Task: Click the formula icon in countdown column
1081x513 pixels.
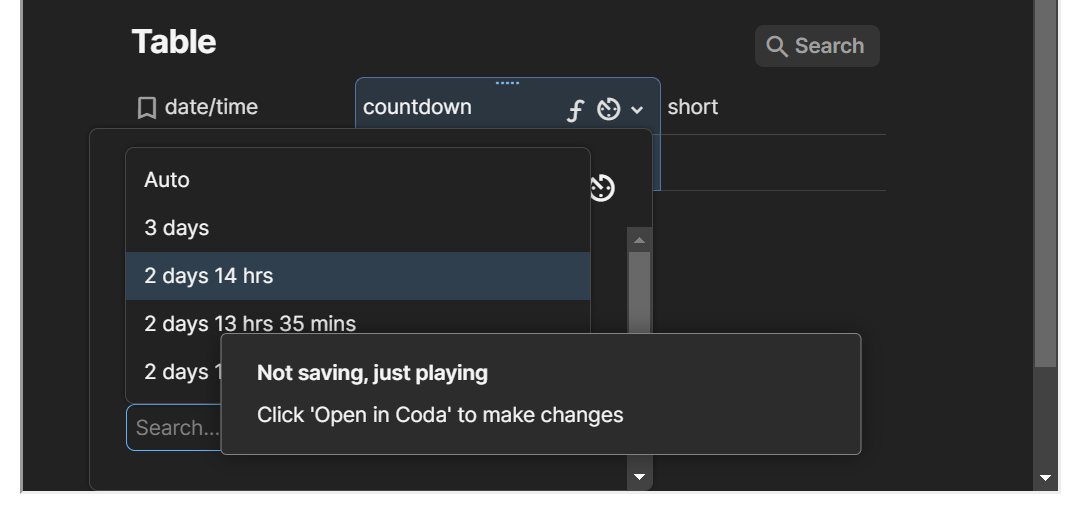Action: pos(575,110)
